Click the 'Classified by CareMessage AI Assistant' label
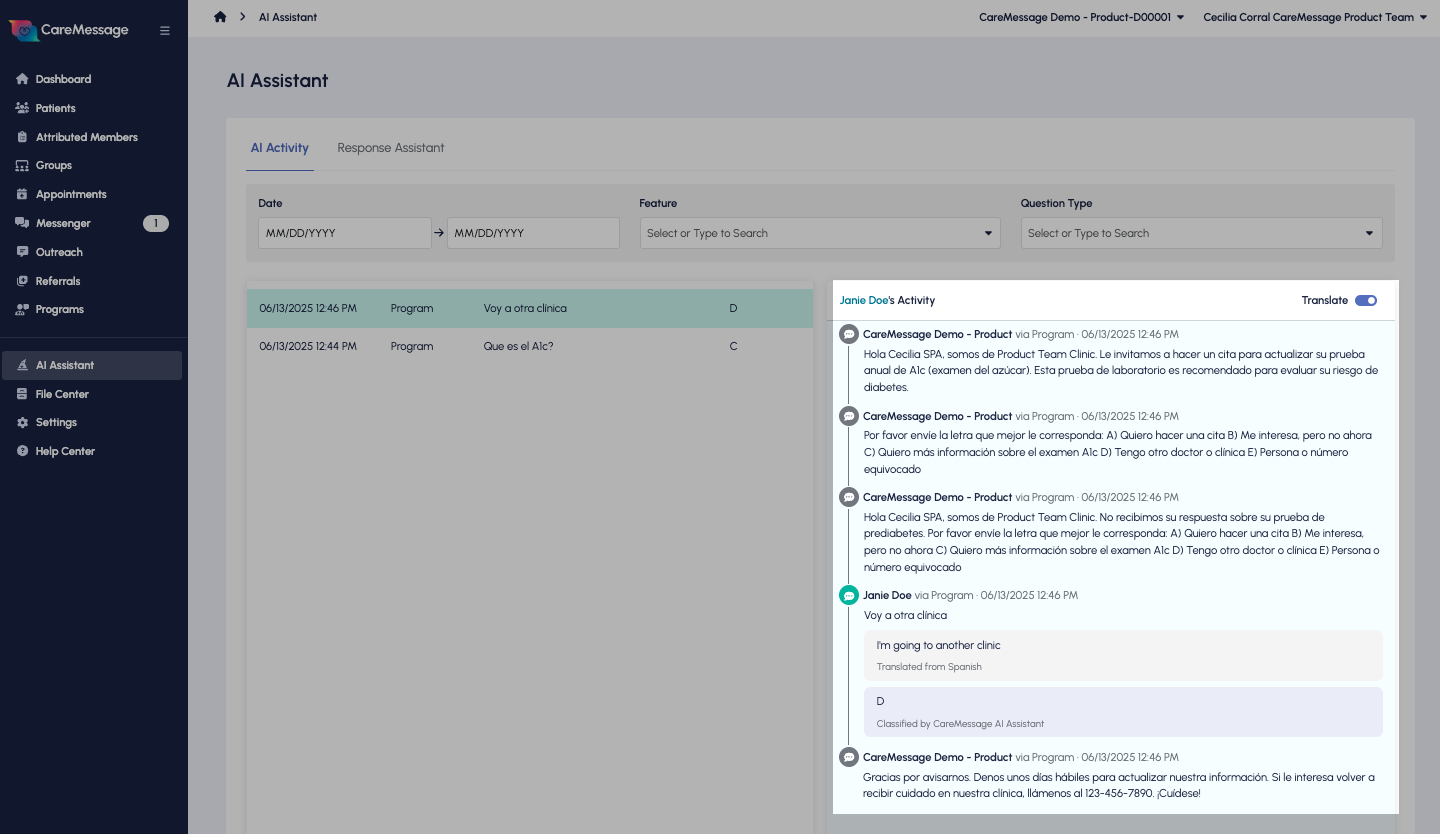The height and width of the screenshot is (834, 1440). tap(960, 724)
